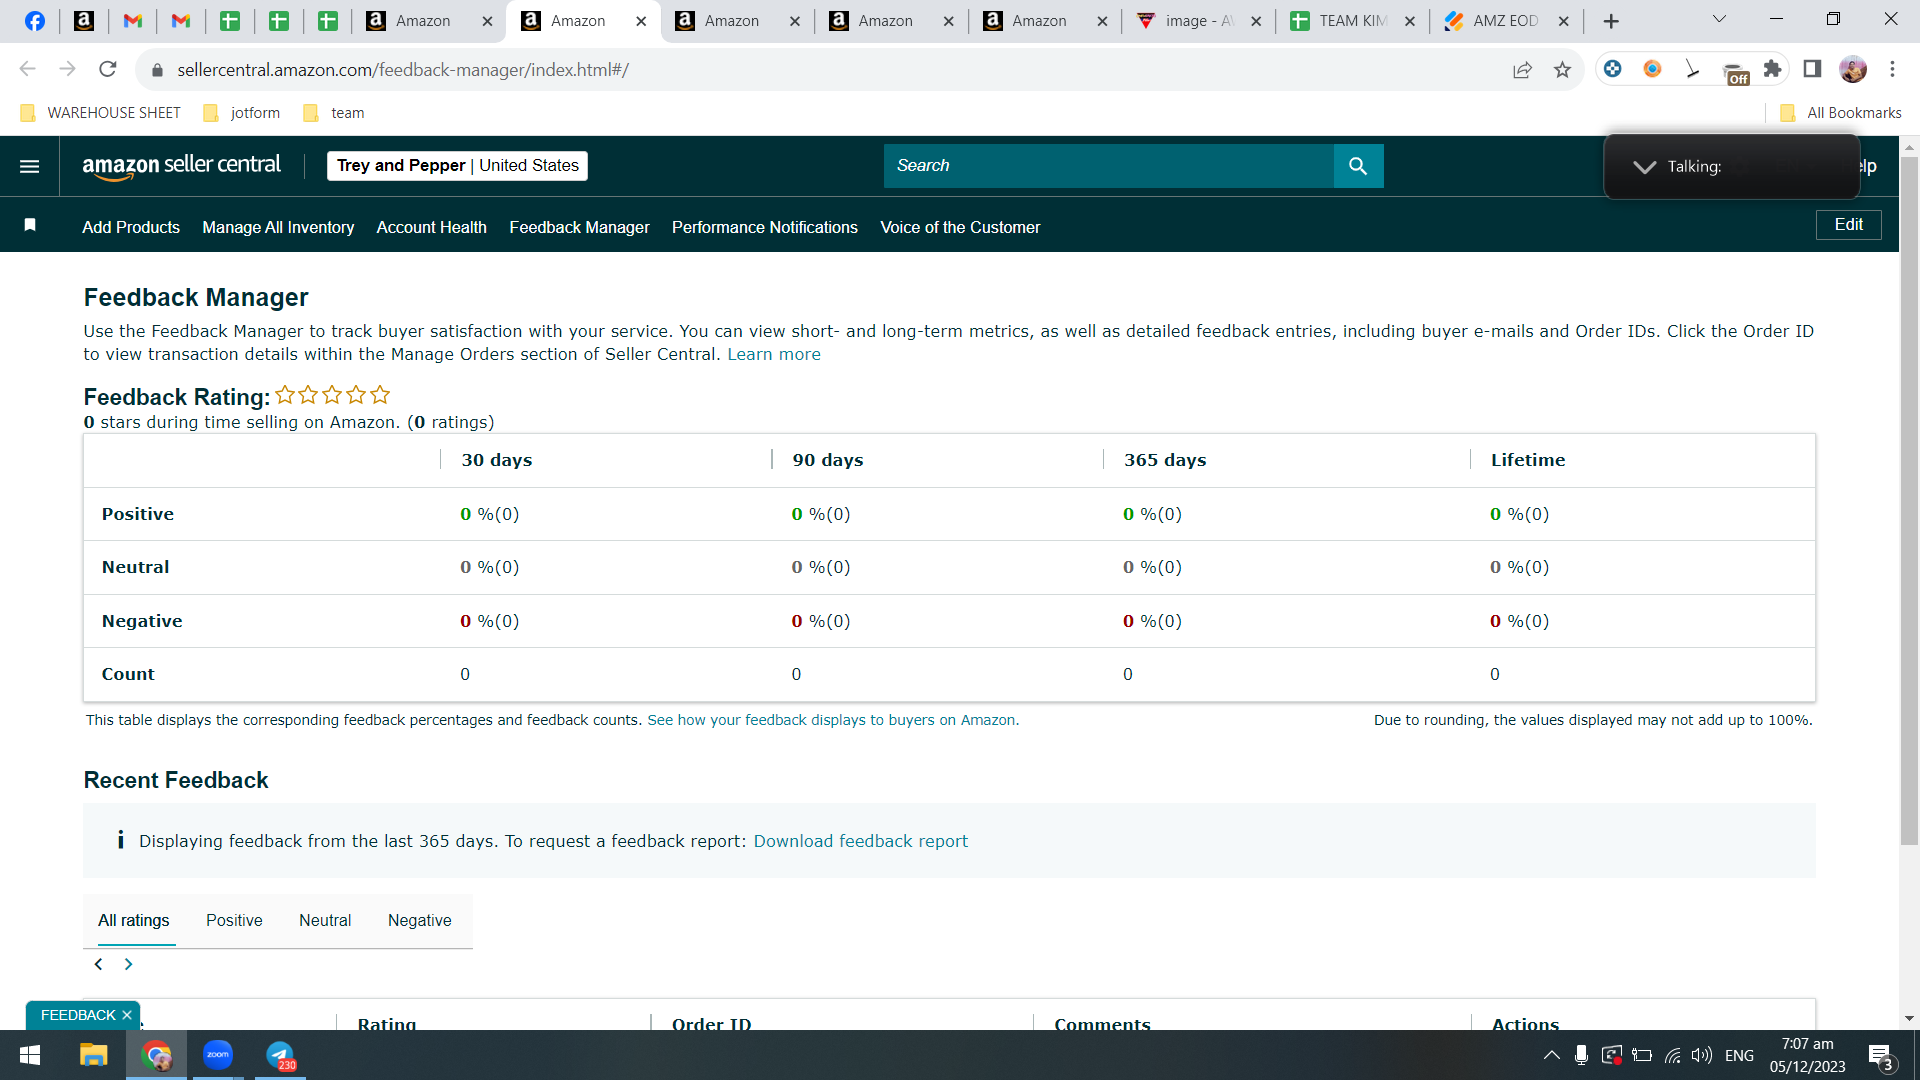Switch to the Negative feedback tab
Screen dimensions: 1920x1080
tap(419, 920)
